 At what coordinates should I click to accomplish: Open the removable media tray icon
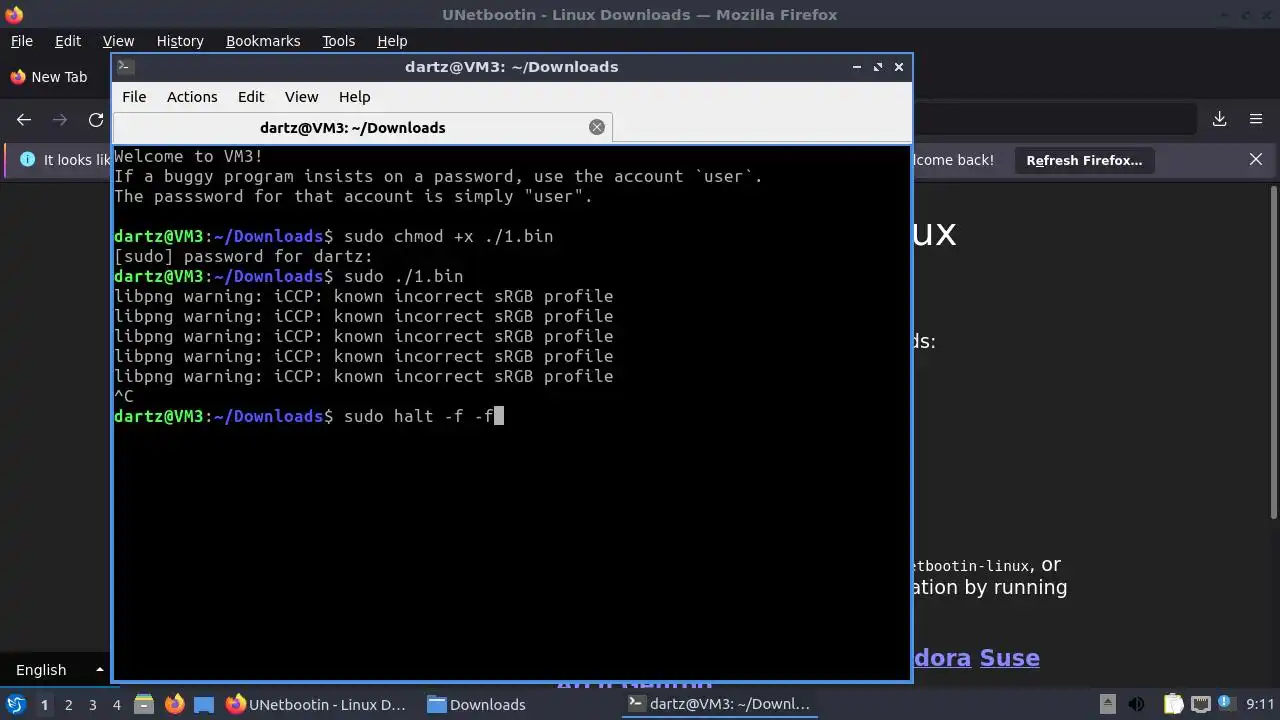point(1107,704)
